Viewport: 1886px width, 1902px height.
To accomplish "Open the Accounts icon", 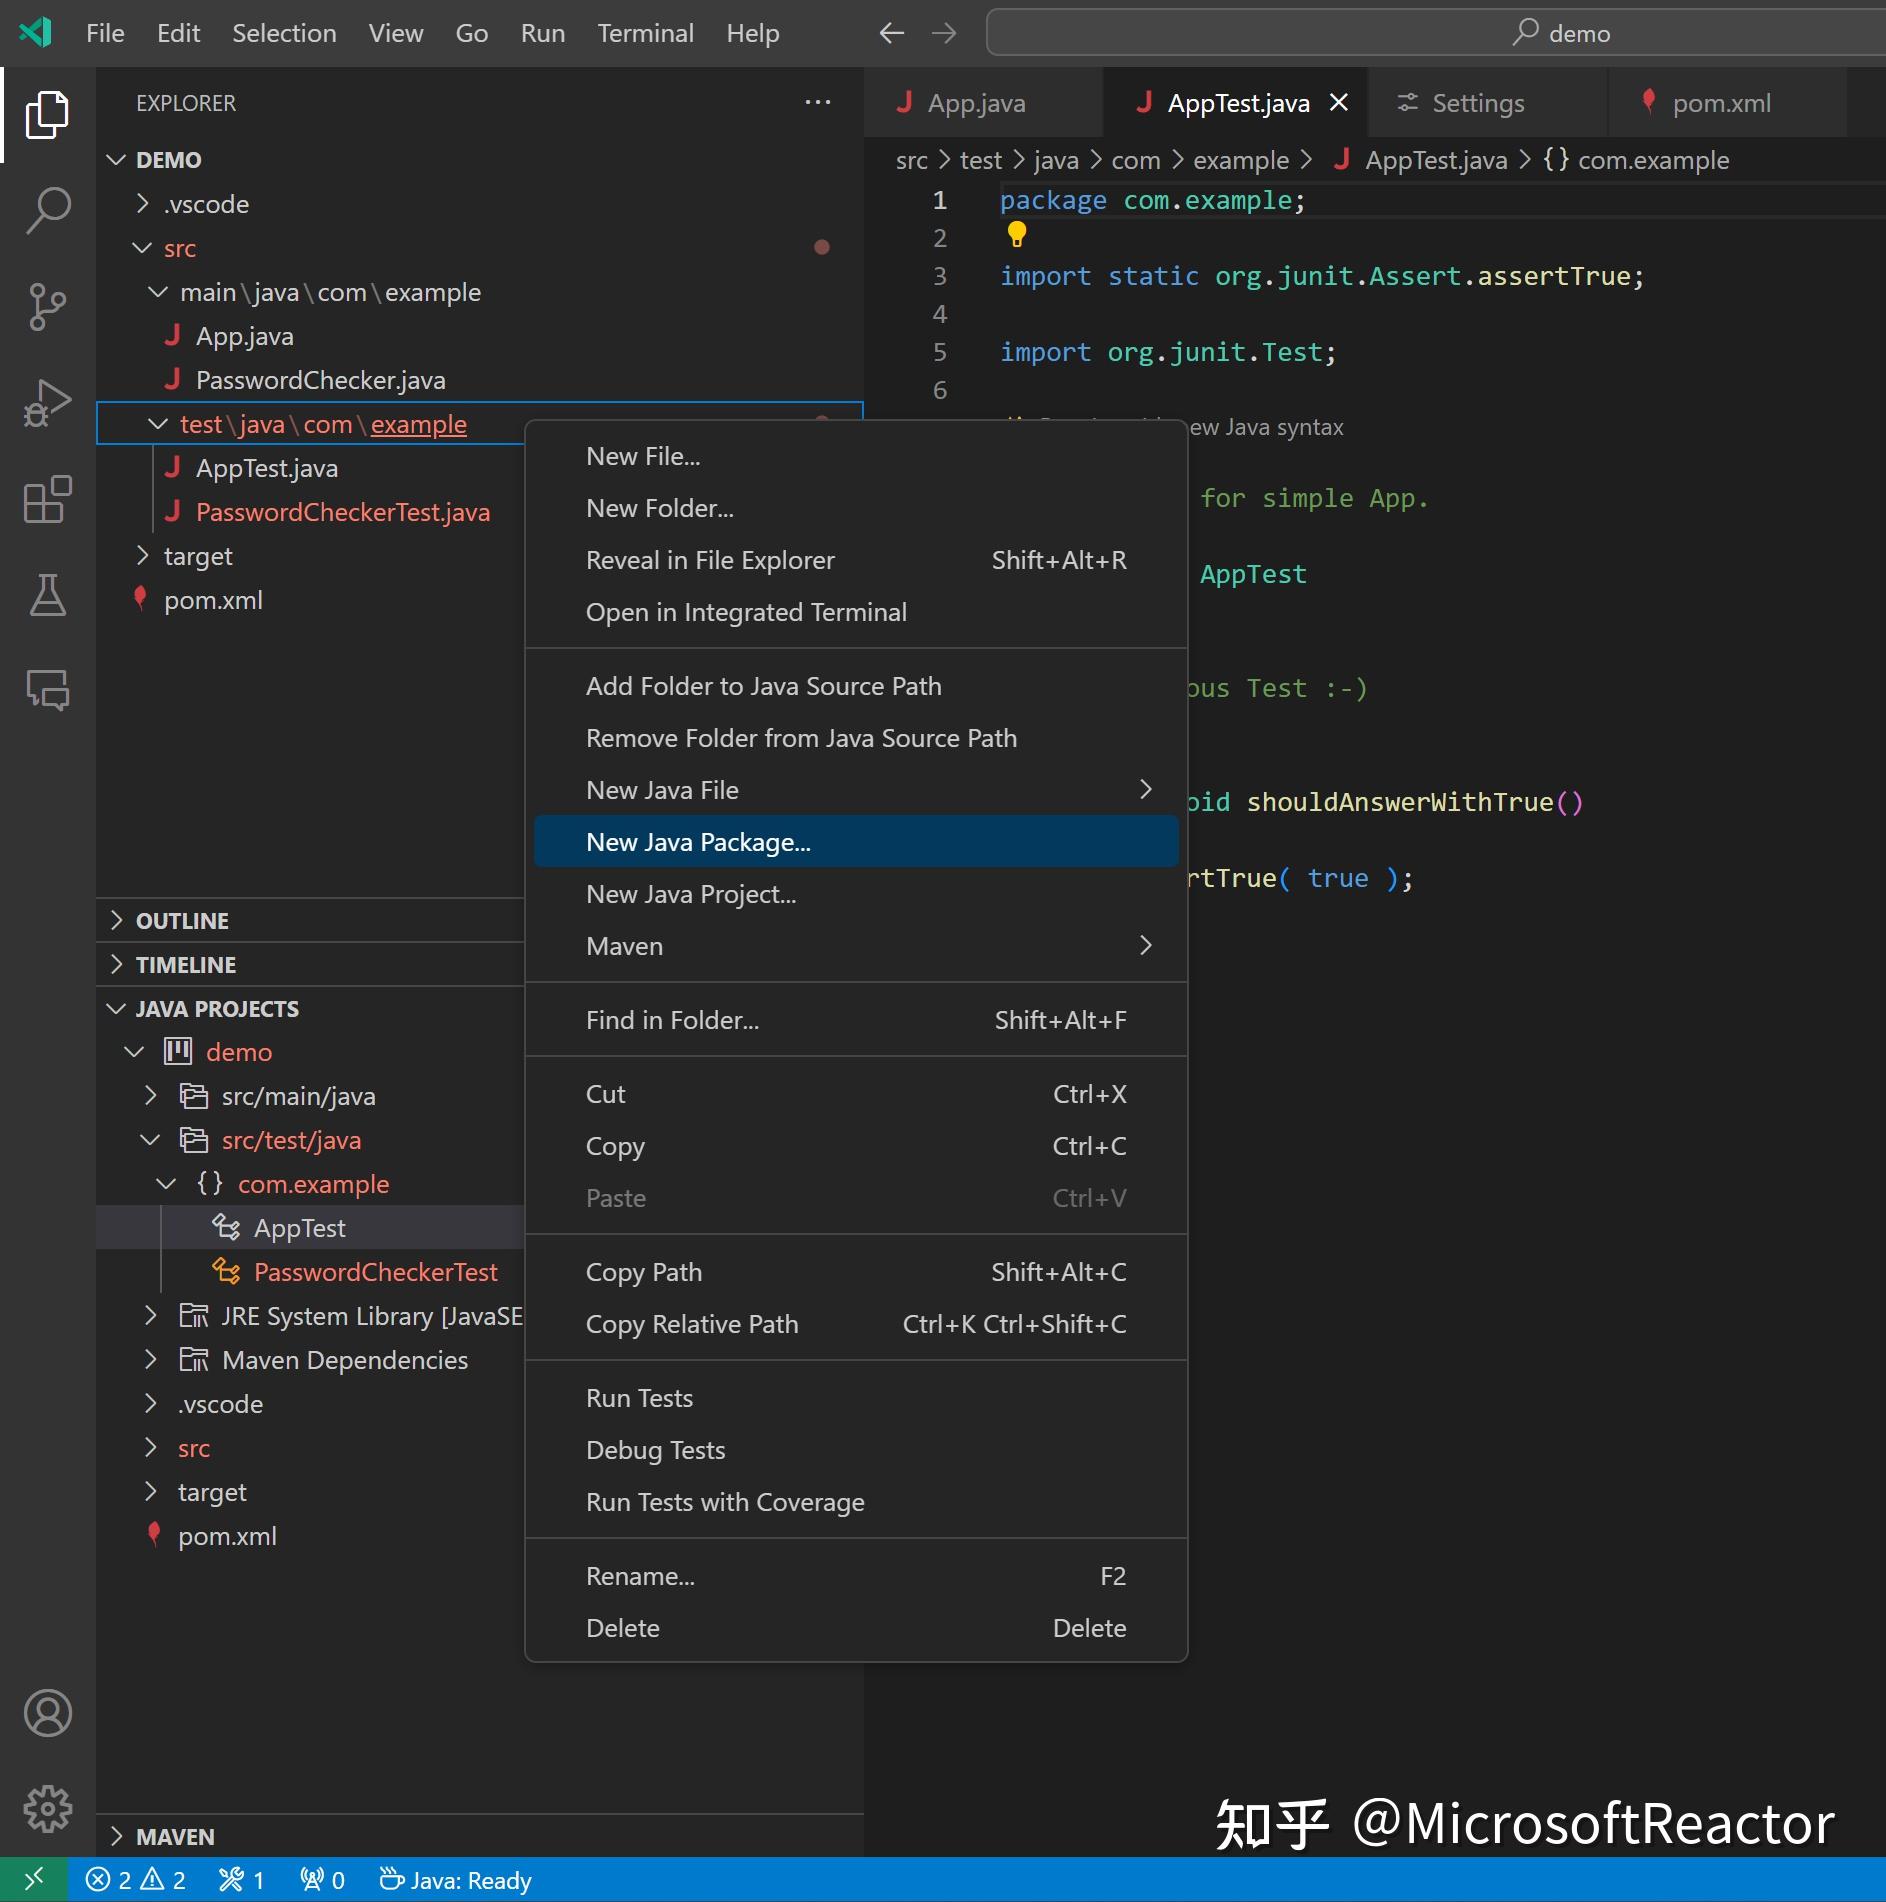I will [47, 1713].
